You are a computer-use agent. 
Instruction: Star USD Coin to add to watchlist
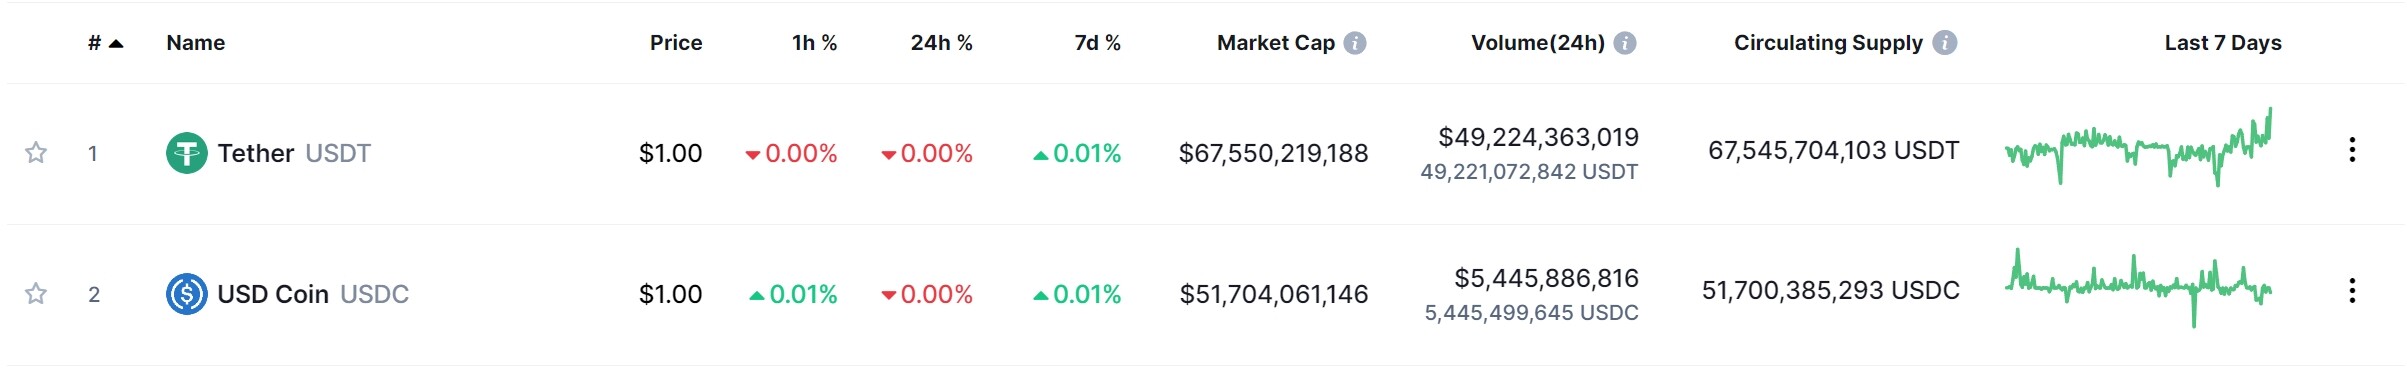pyautogui.click(x=36, y=294)
